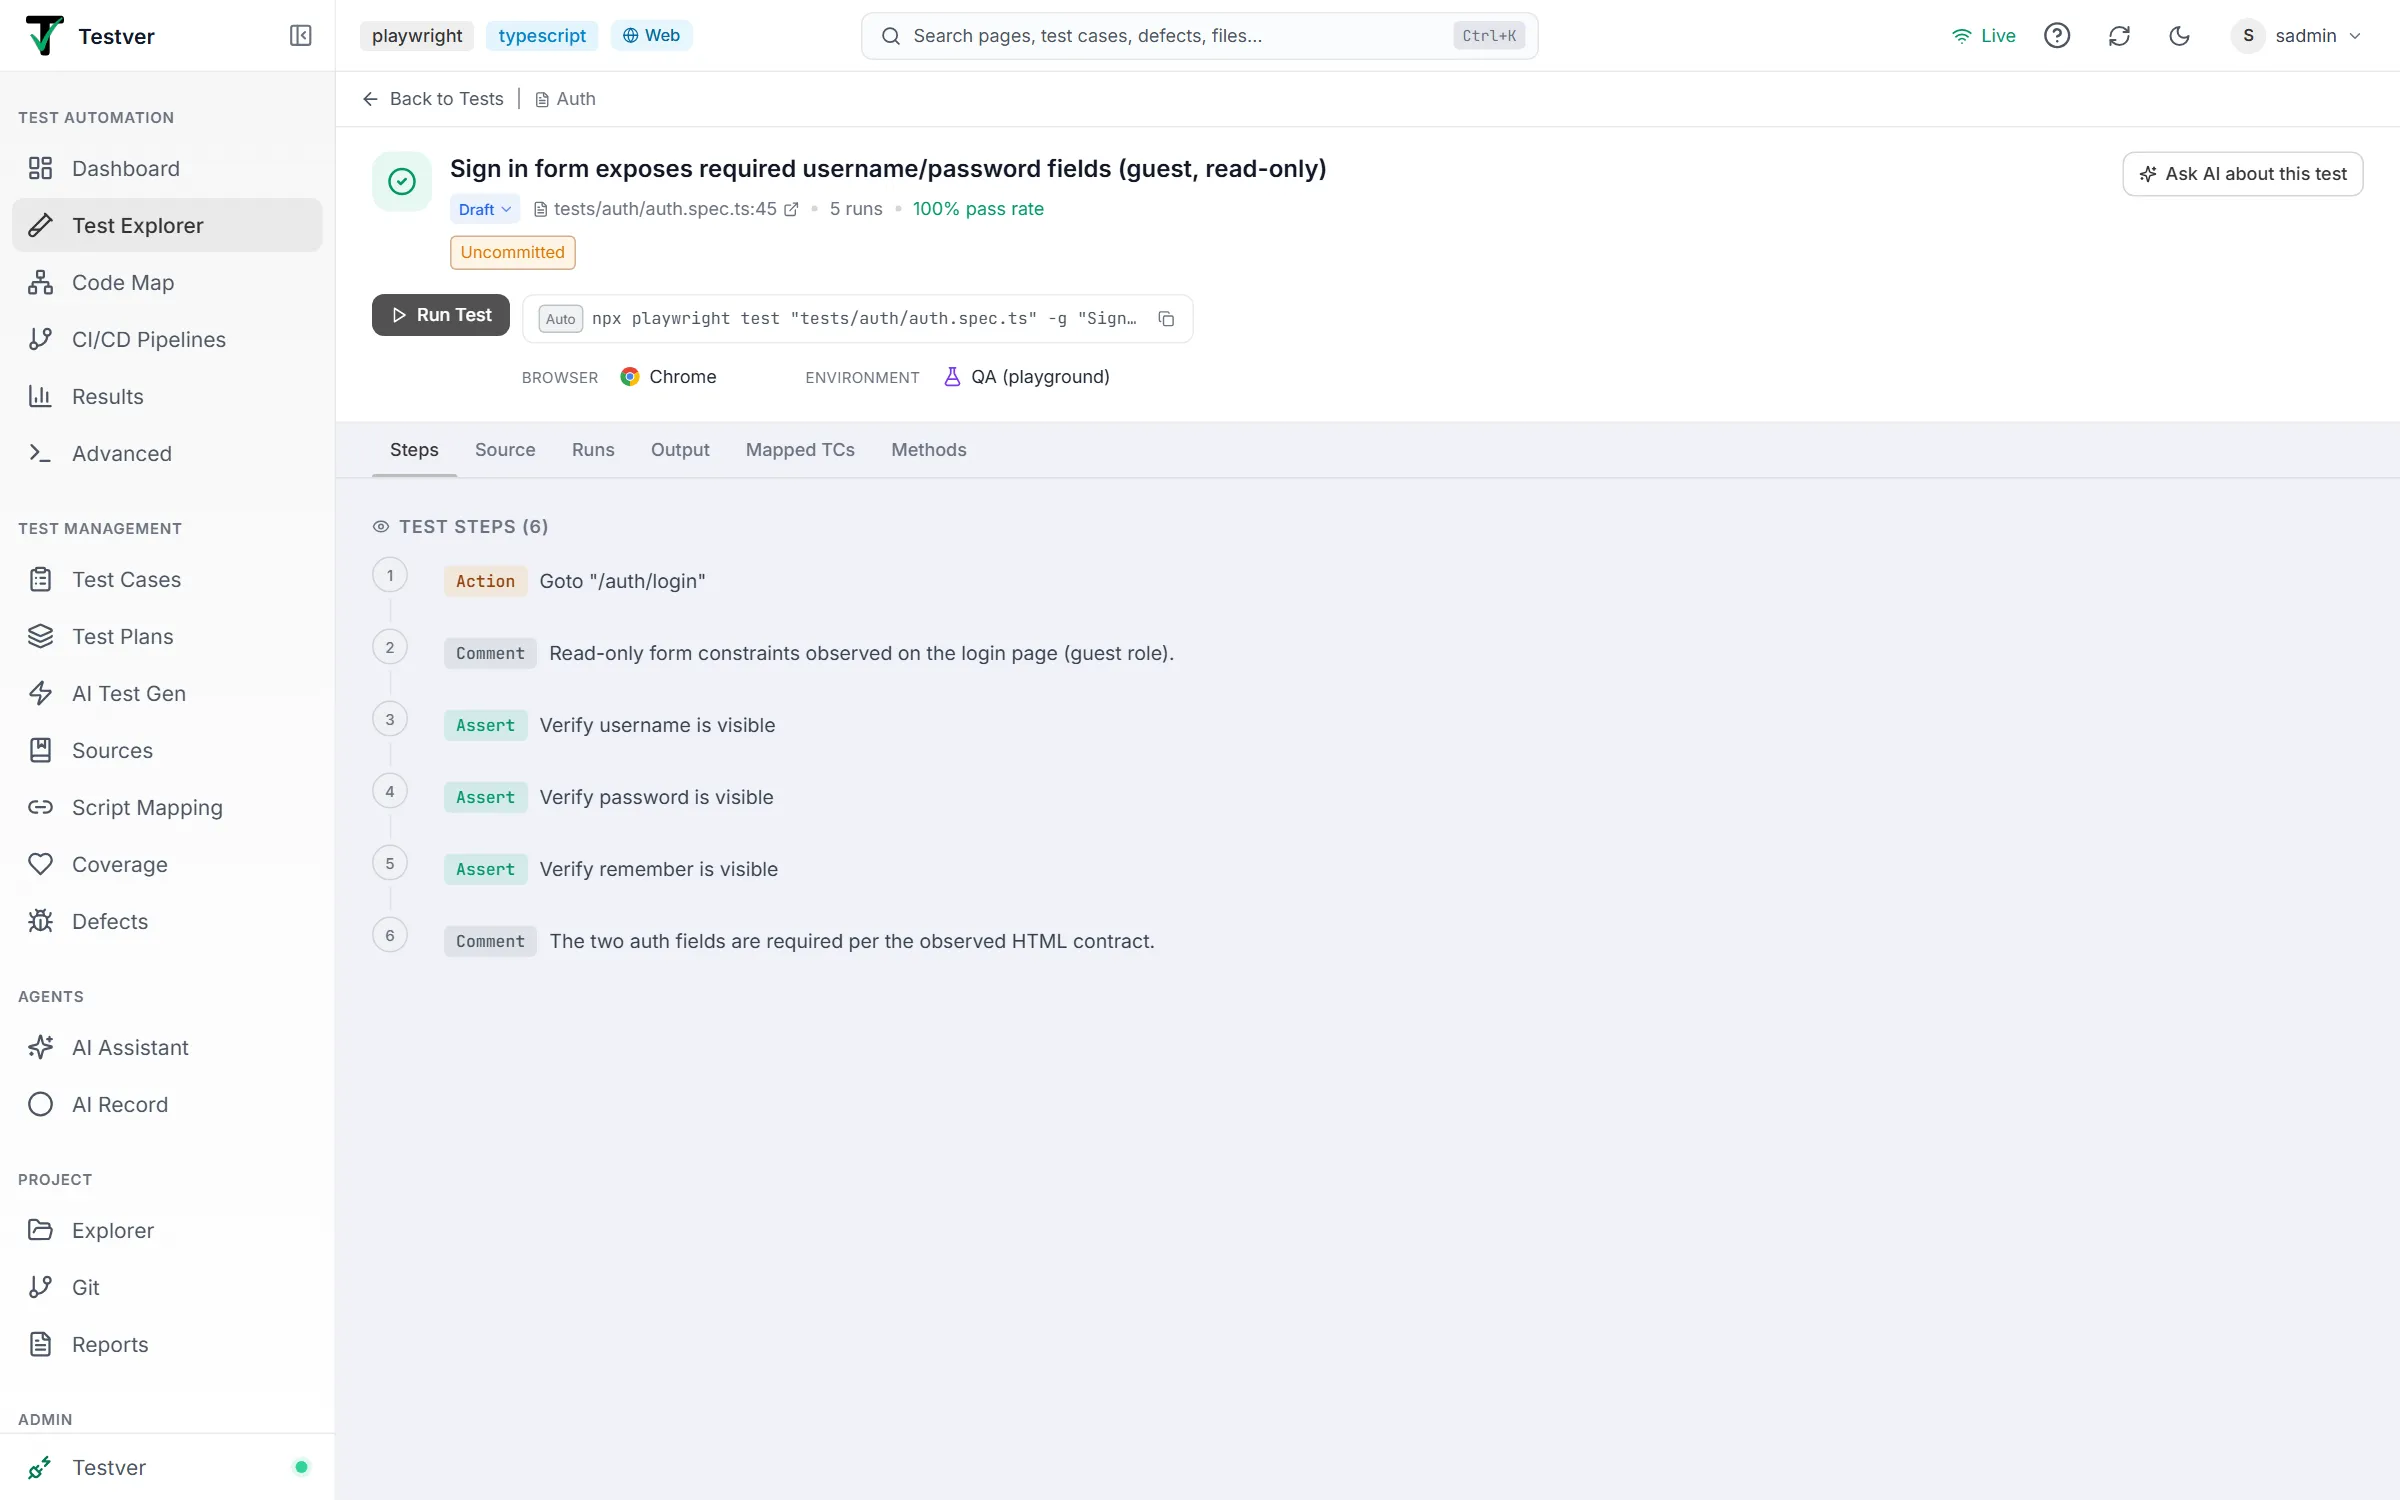Launch AI Test Gen
Image resolution: width=2400 pixels, height=1500 pixels.
click(167, 693)
